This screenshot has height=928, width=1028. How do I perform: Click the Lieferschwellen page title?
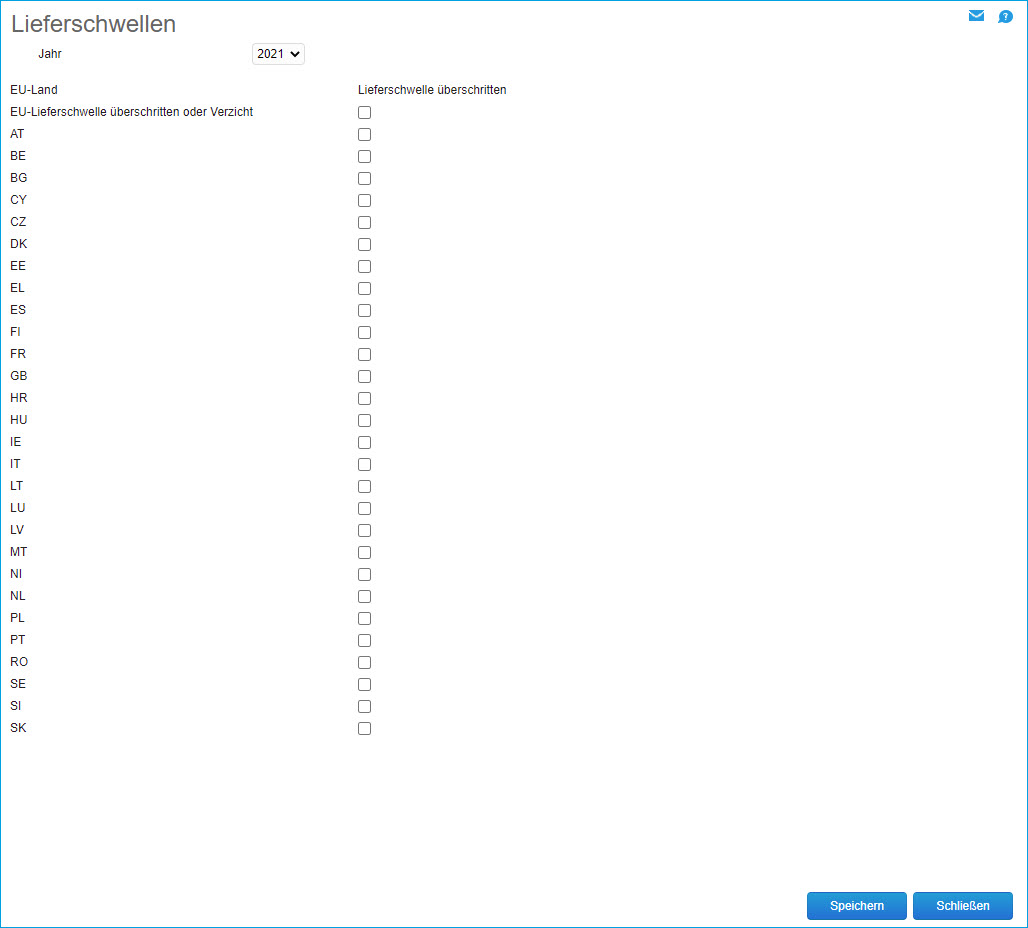(x=93, y=24)
